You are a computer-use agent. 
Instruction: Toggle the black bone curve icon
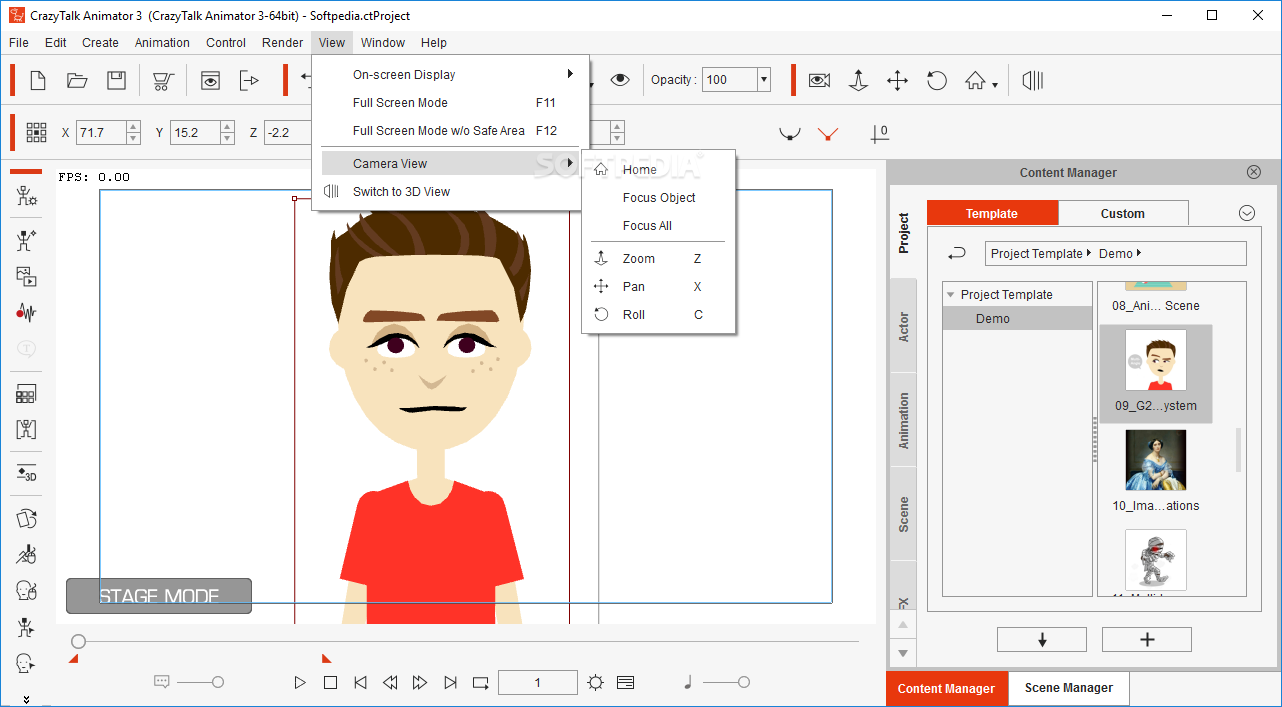pos(790,133)
